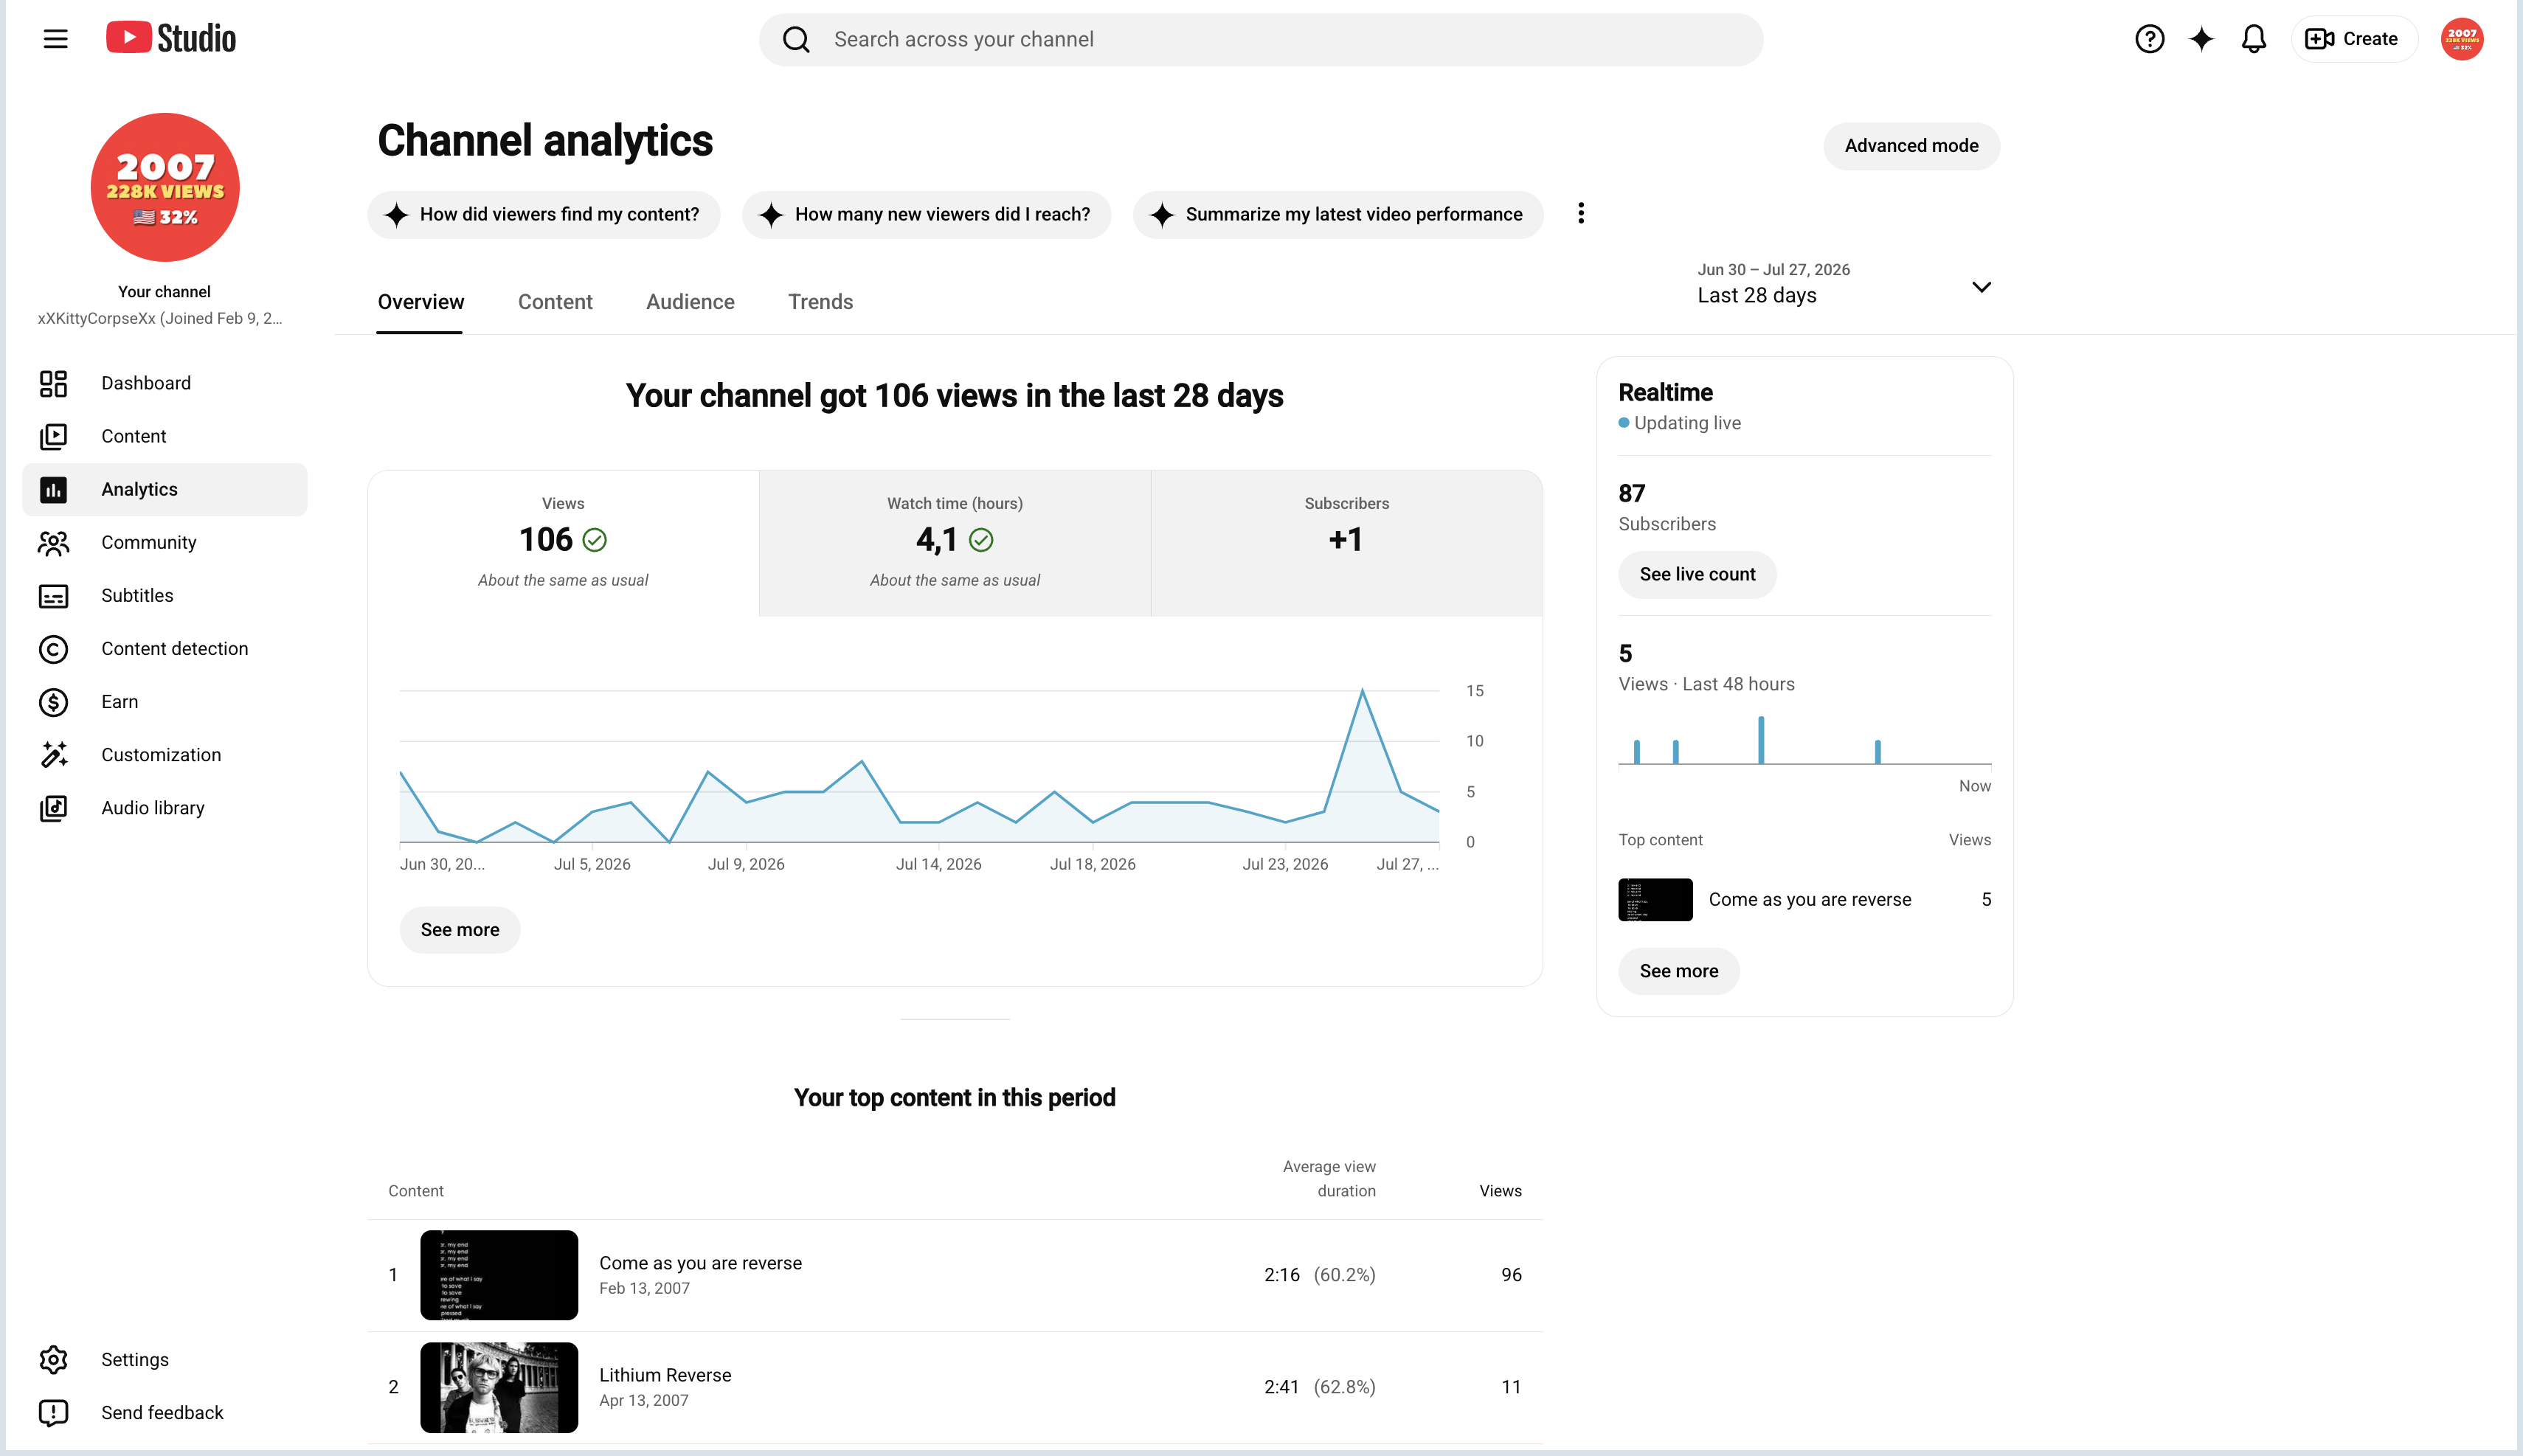Select the Watch time (hours) metric card
This screenshot has height=1456, width=2523.
(954, 543)
